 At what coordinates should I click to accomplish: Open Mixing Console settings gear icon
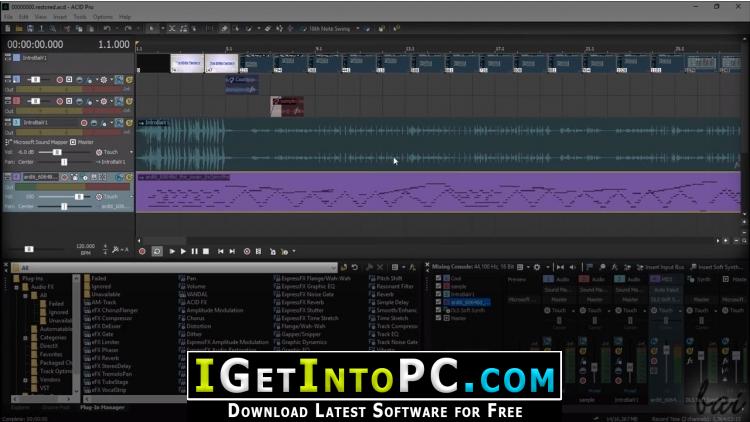[537, 267]
